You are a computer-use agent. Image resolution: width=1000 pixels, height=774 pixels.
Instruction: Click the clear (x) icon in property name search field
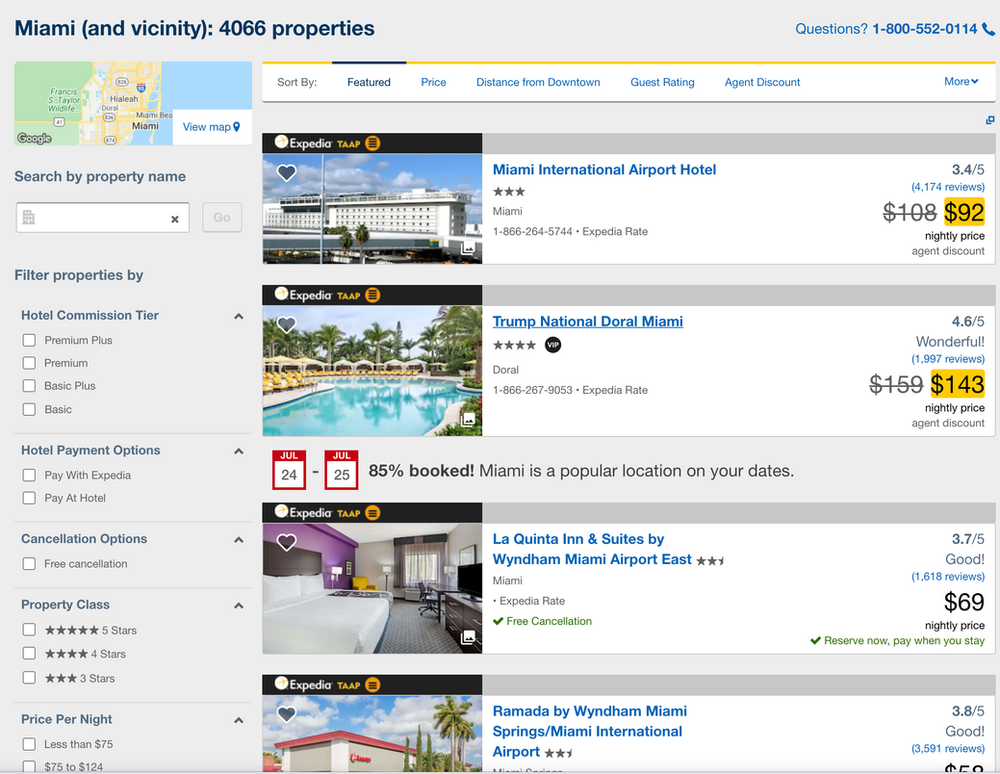pos(173,218)
